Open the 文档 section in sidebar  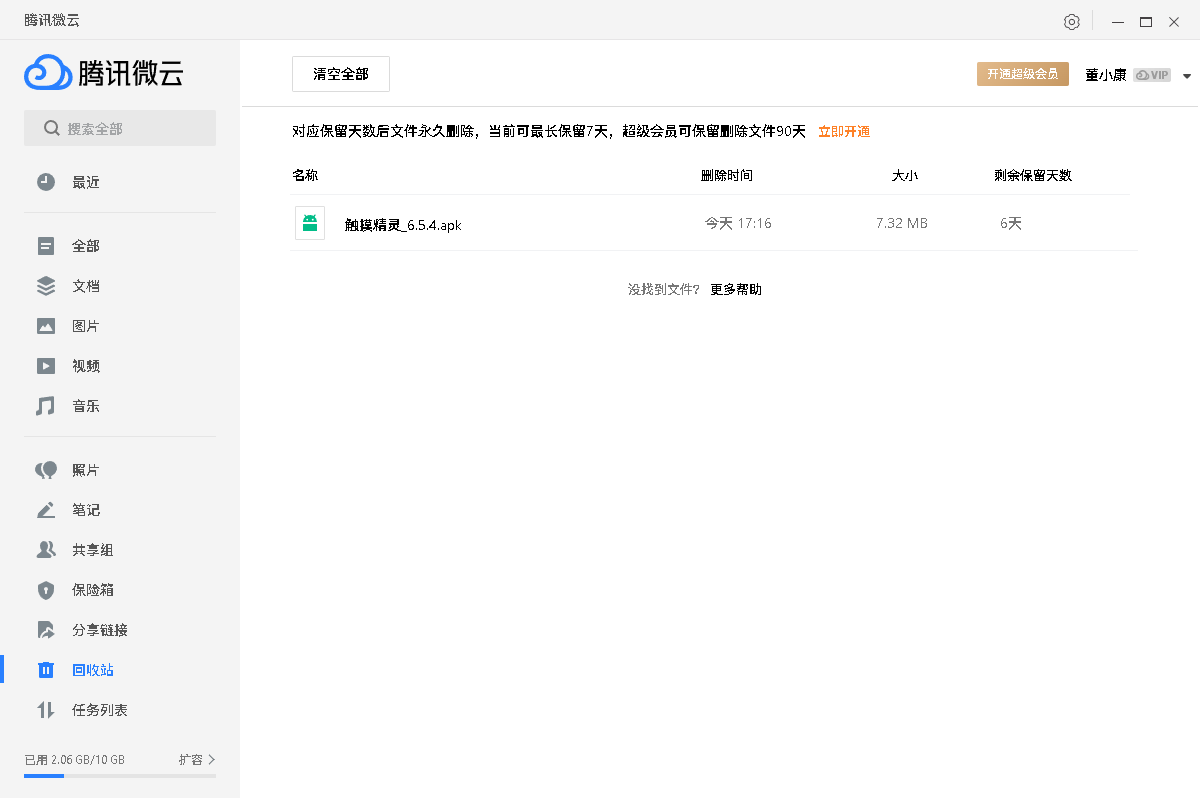(x=85, y=285)
